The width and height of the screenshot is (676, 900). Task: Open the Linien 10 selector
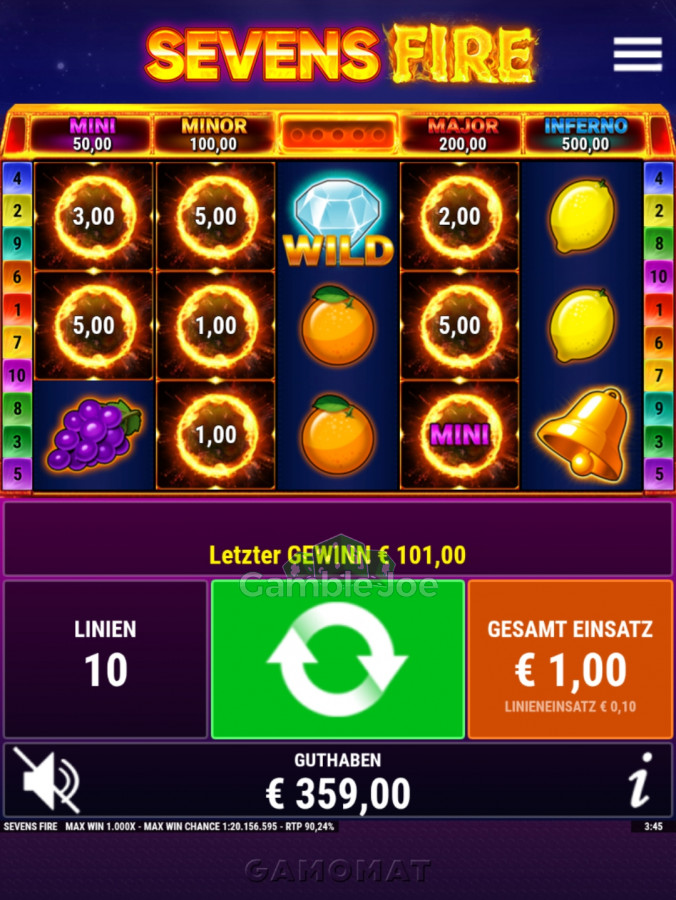click(x=106, y=659)
